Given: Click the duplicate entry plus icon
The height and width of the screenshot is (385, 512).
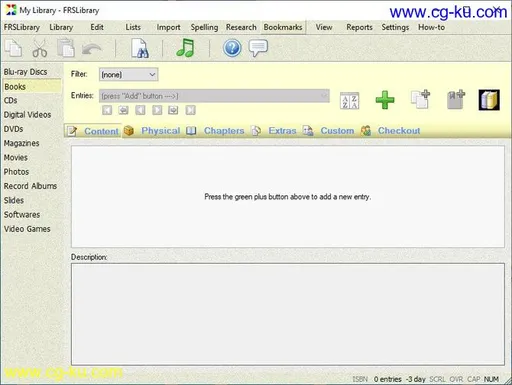Looking at the screenshot, I should pos(420,99).
